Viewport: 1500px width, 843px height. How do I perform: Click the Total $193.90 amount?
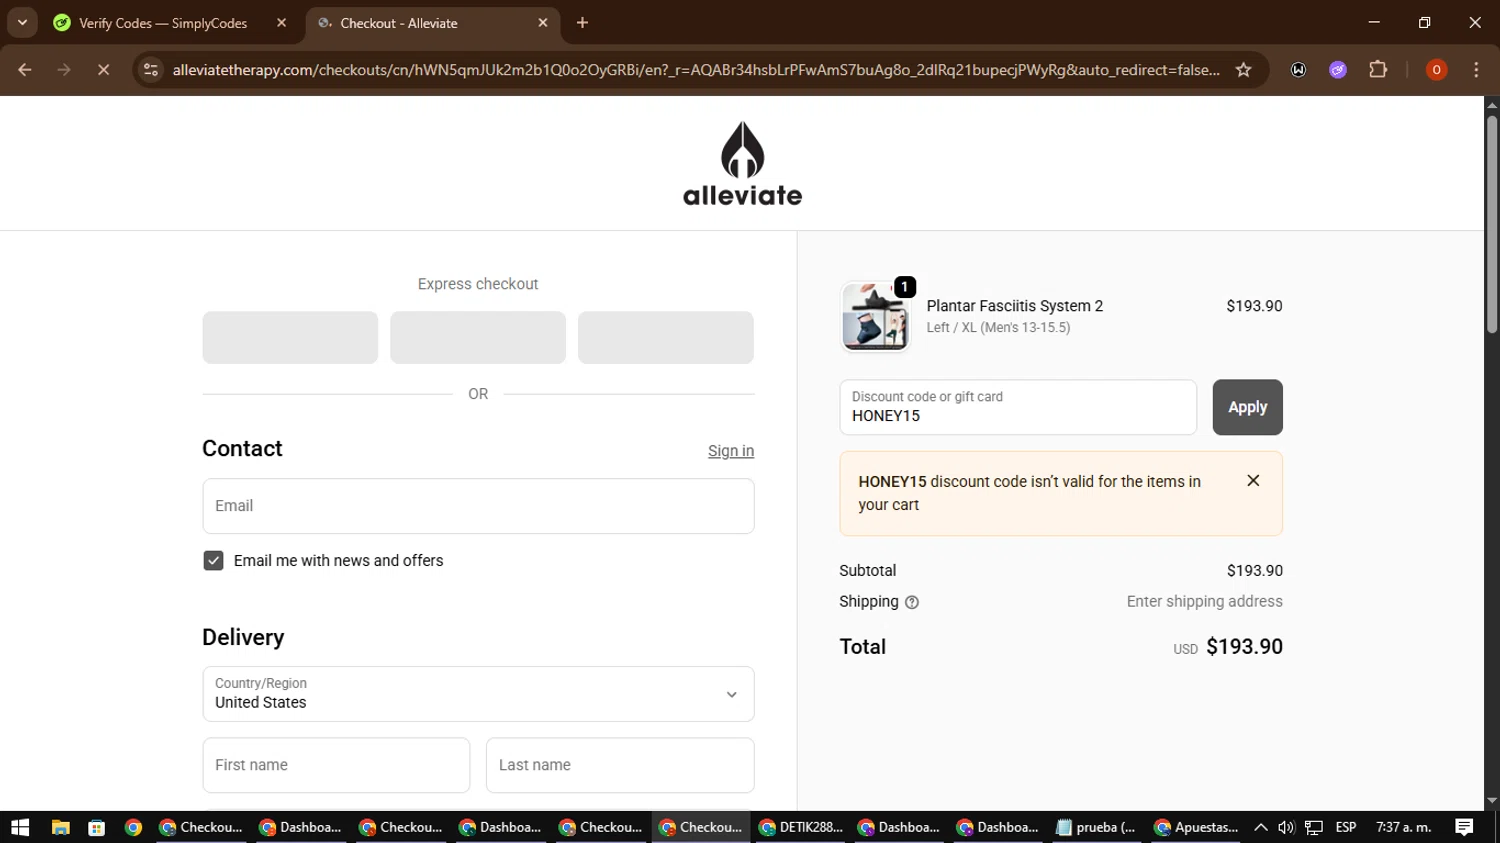[x=1244, y=647]
